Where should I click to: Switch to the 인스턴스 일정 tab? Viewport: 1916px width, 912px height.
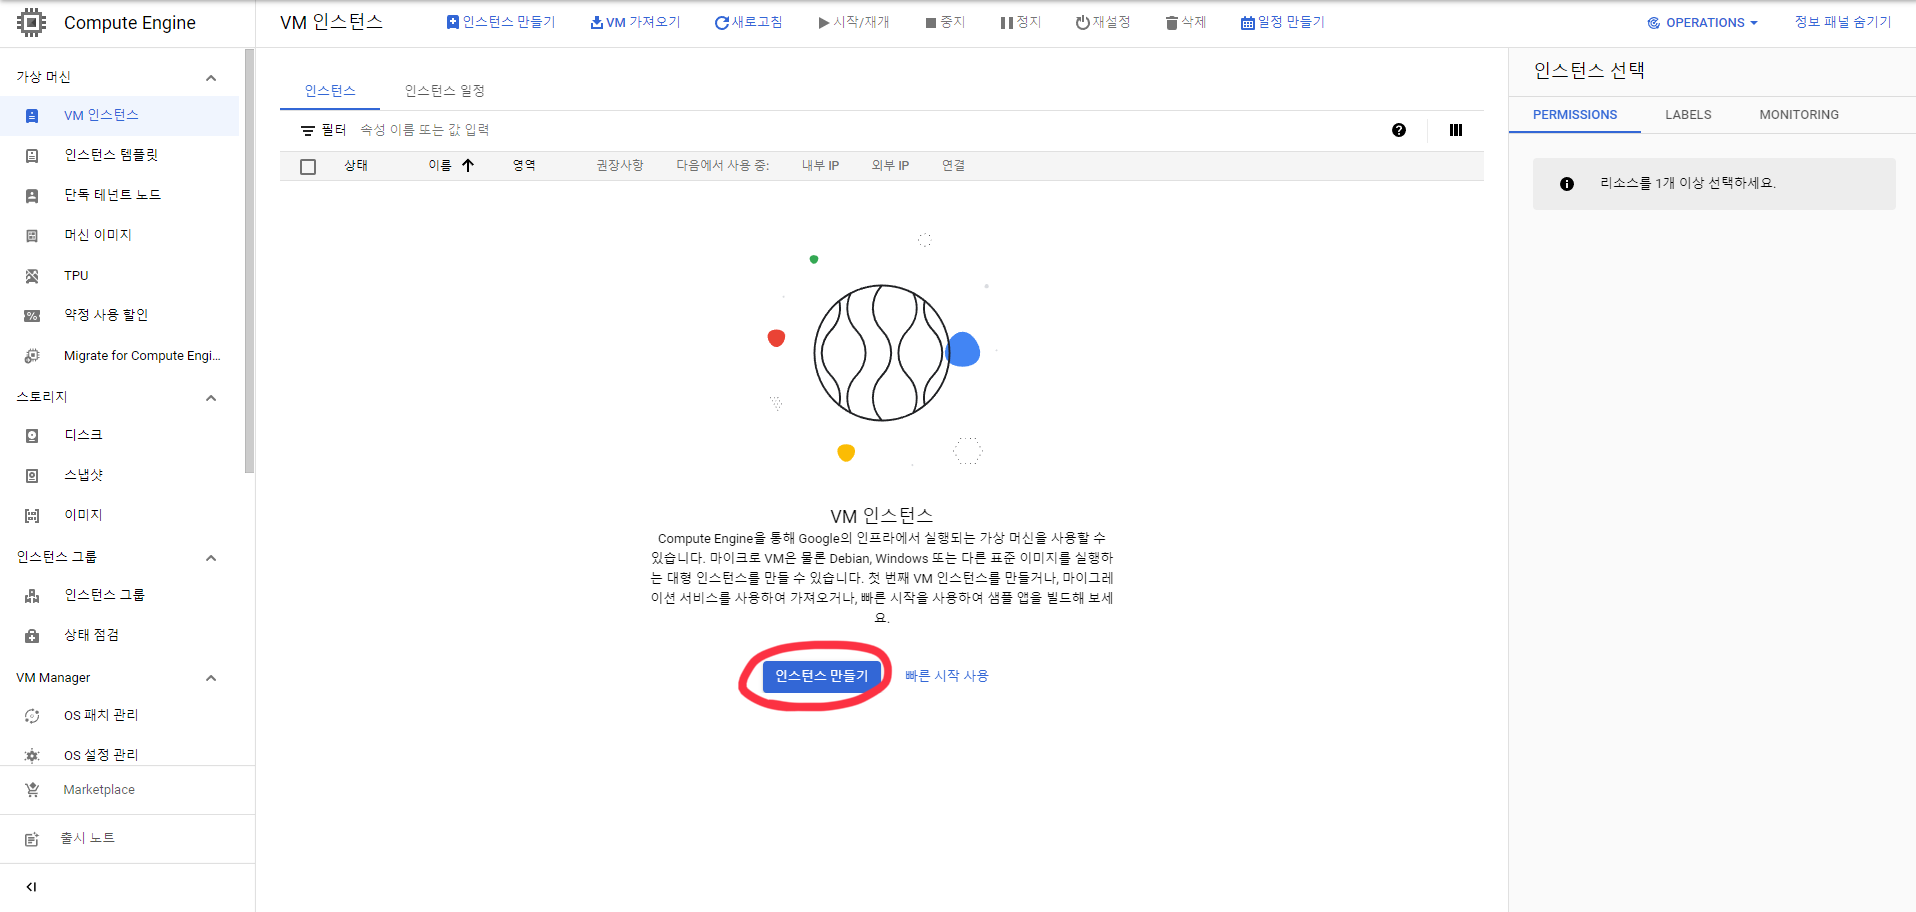(x=445, y=91)
